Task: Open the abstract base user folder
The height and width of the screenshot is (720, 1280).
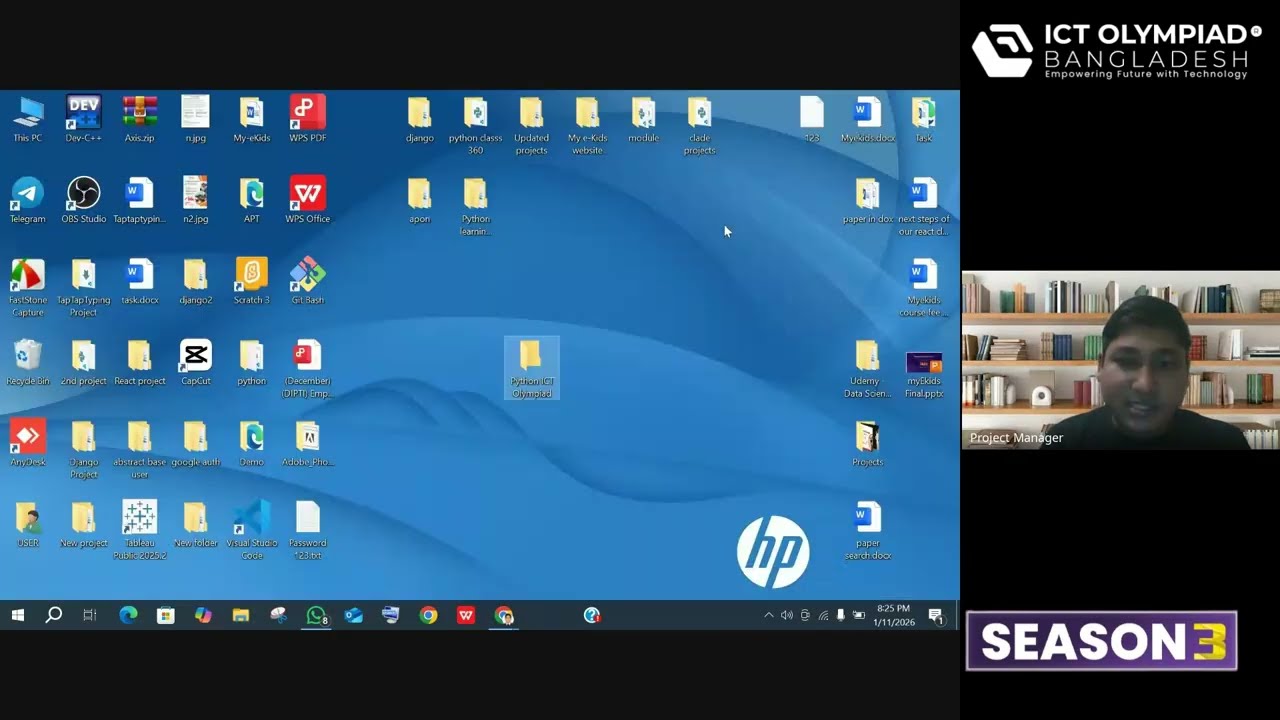Action: coord(140,449)
